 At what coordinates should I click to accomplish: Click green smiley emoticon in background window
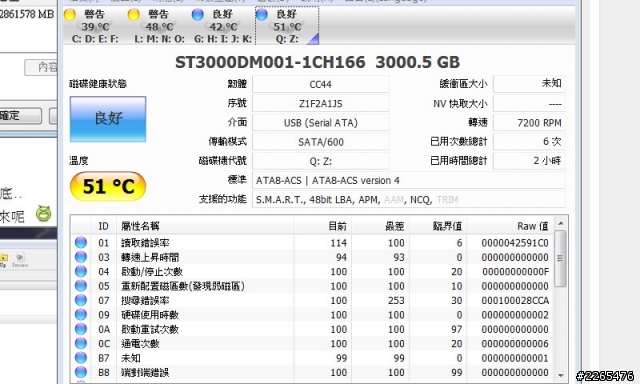[44, 214]
